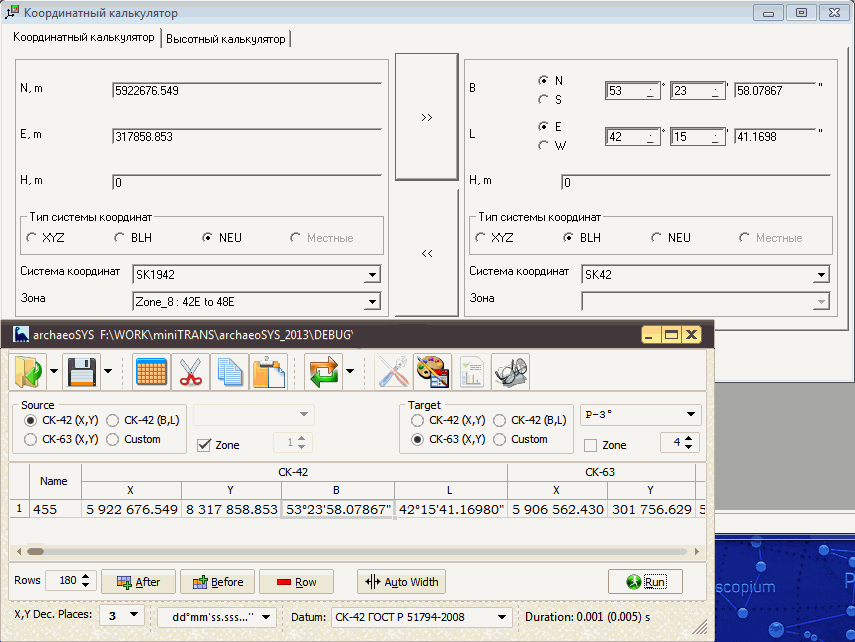
Task: Click the orange table grid icon
Action: click(150, 372)
